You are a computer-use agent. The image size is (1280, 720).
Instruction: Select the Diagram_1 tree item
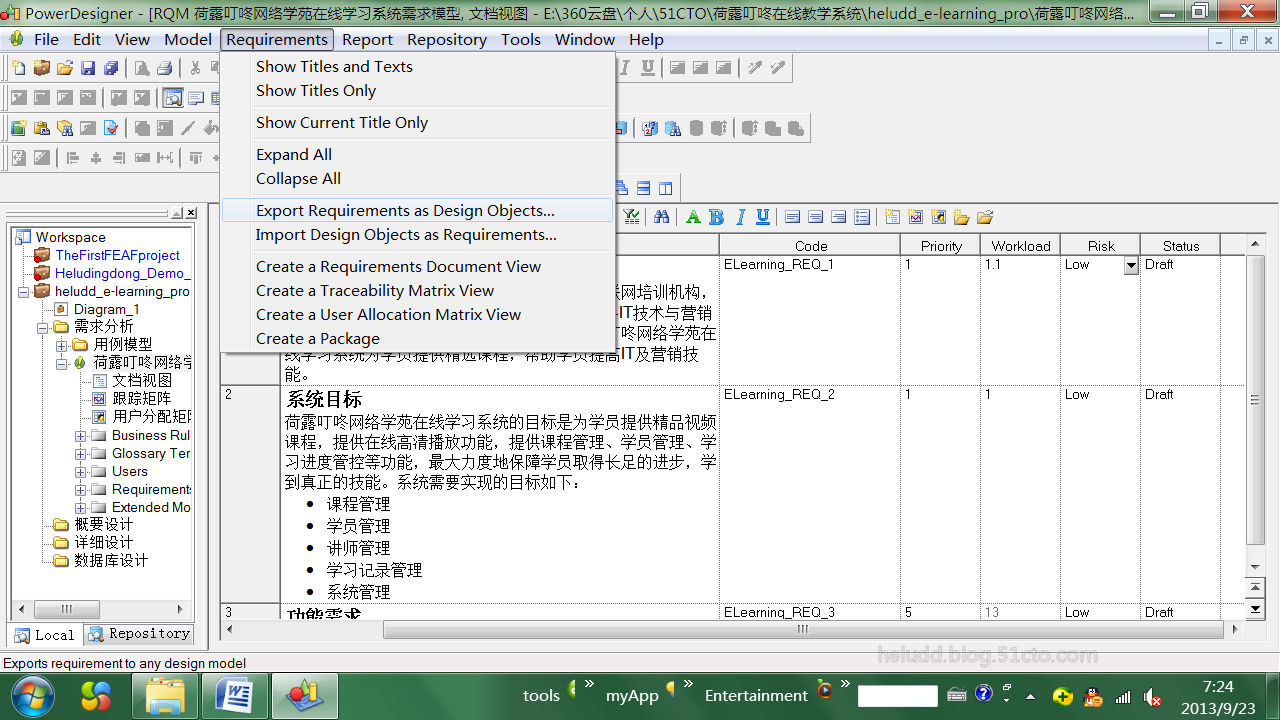pos(106,309)
